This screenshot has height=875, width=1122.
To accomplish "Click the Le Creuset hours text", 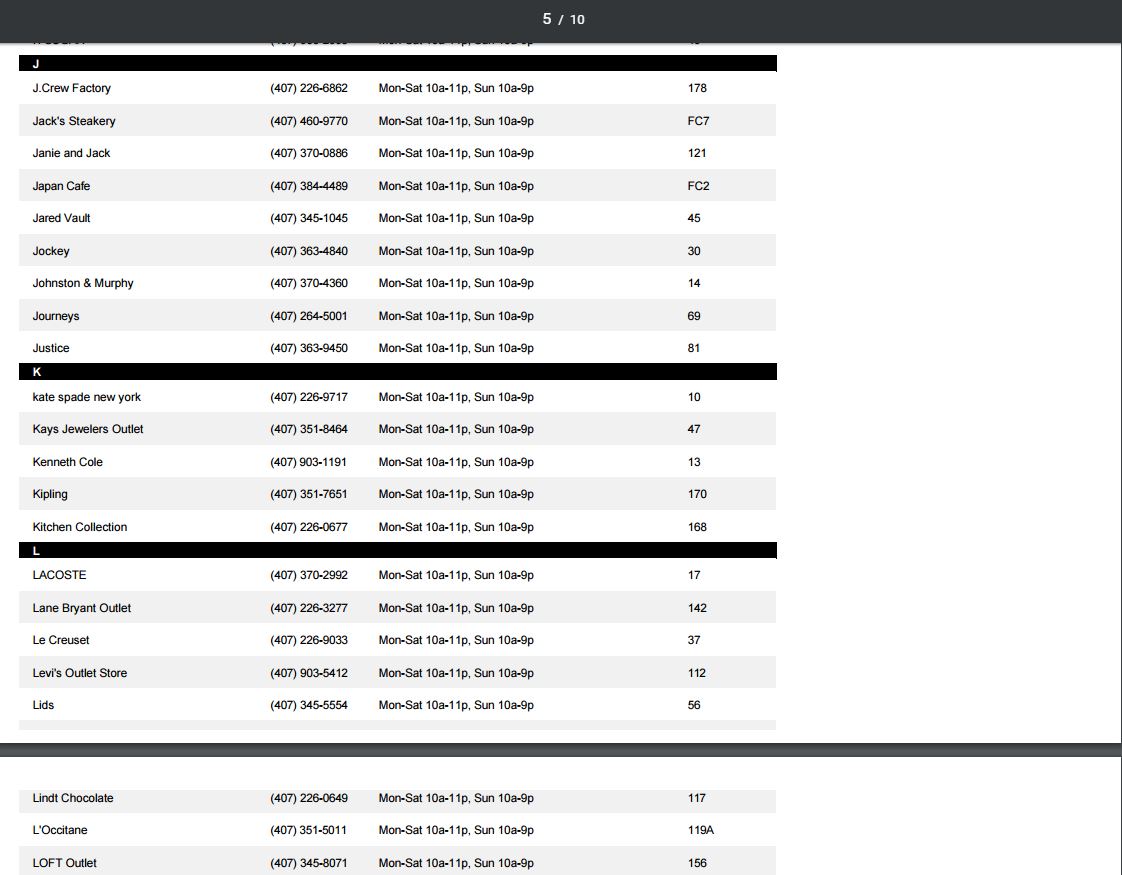I will tap(456, 640).
